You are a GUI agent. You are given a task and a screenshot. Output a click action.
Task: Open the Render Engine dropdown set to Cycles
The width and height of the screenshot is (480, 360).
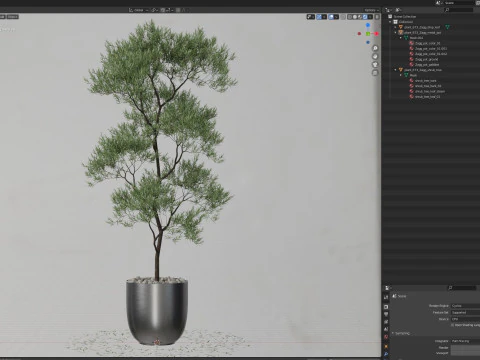(x=465, y=306)
